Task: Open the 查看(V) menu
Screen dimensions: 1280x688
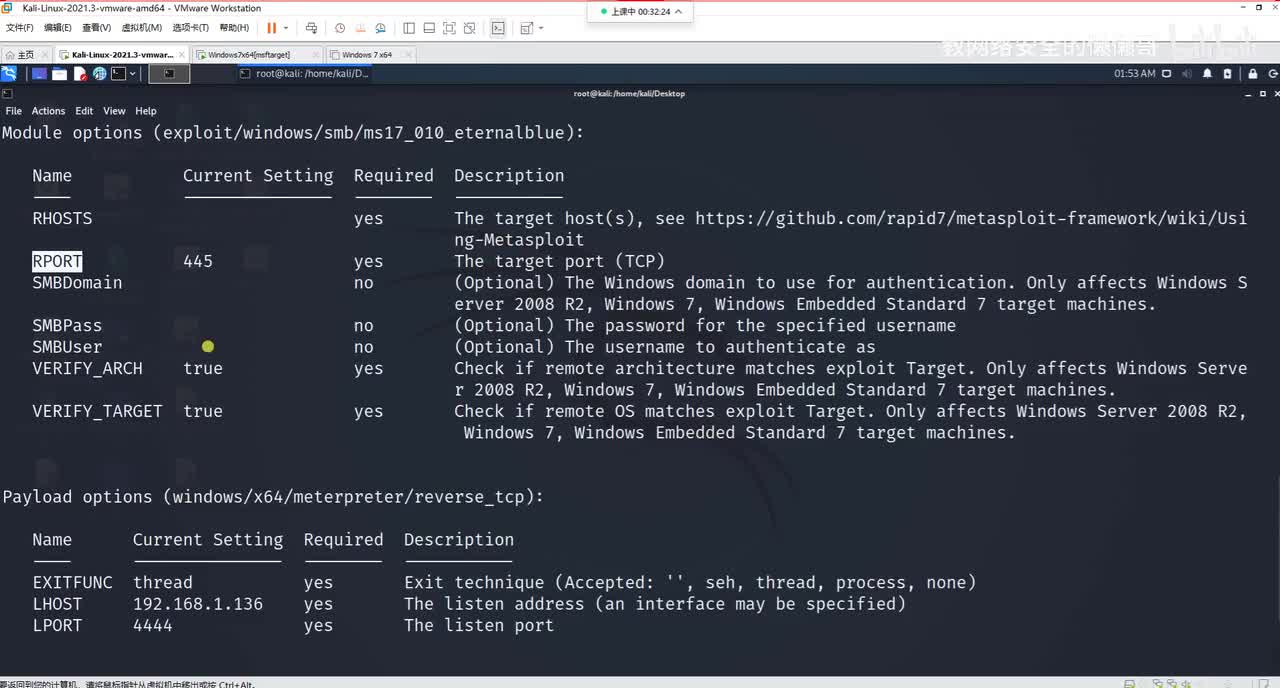Action: coord(97,28)
